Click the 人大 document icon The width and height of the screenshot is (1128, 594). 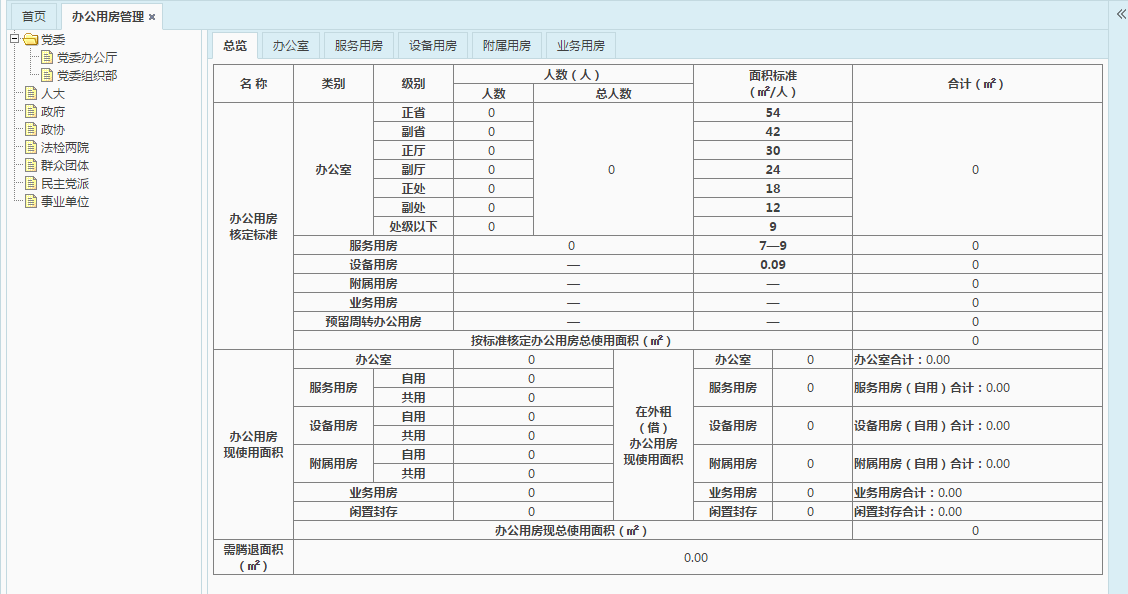click(x=31, y=93)
